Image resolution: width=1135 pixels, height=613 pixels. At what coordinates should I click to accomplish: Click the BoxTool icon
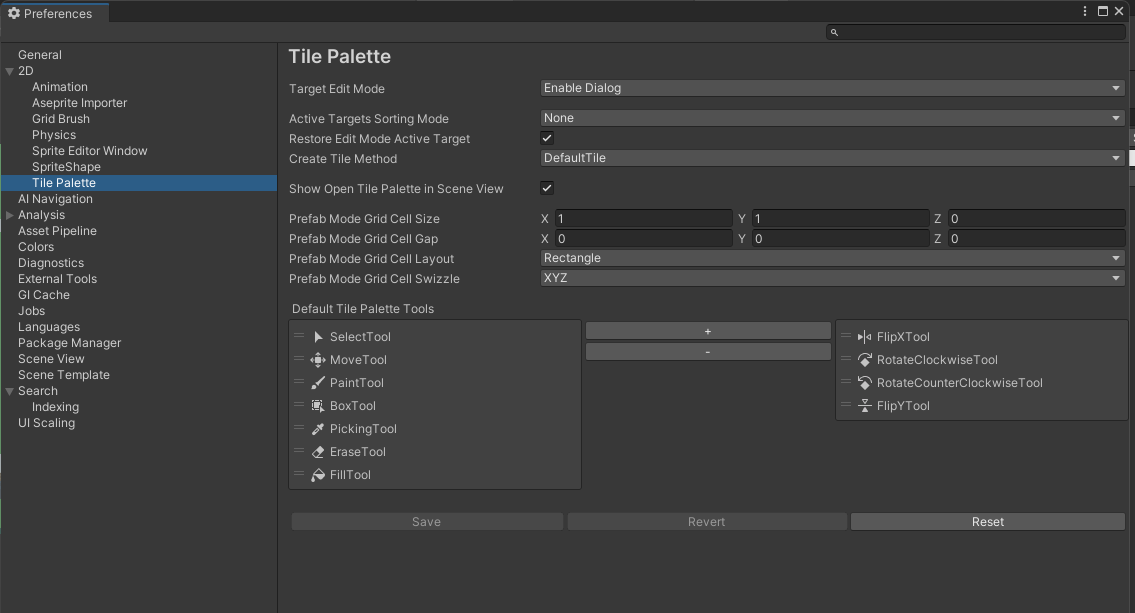click(x=318, y=406)
